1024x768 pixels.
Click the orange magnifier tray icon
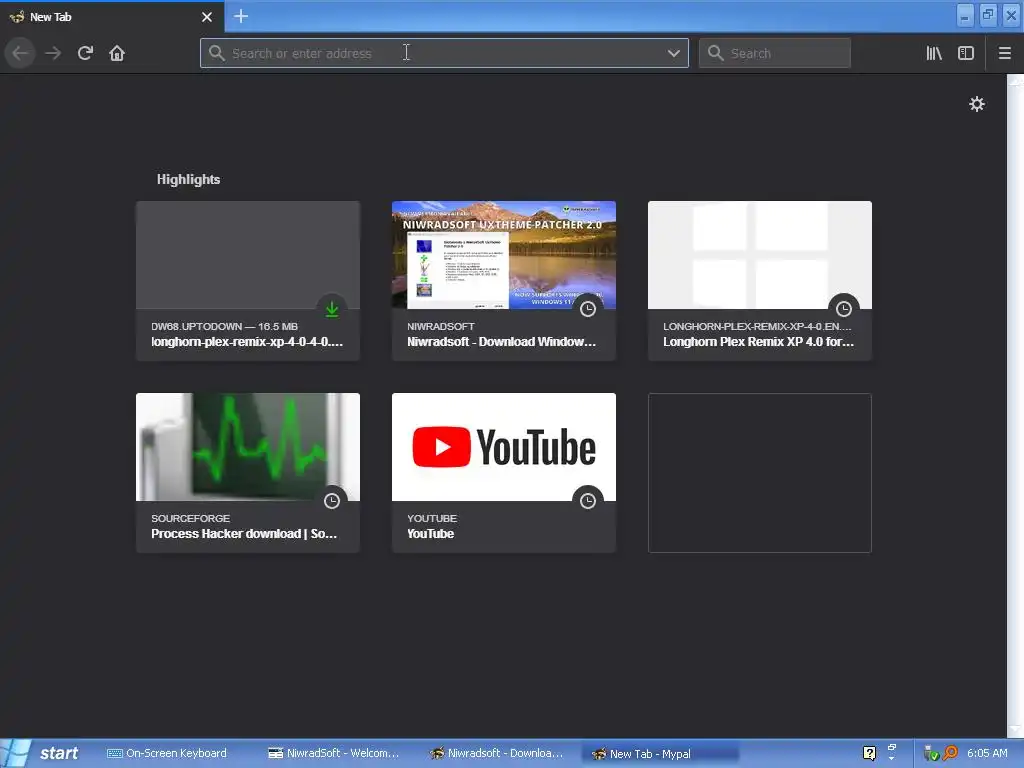(x=950, y=753)
